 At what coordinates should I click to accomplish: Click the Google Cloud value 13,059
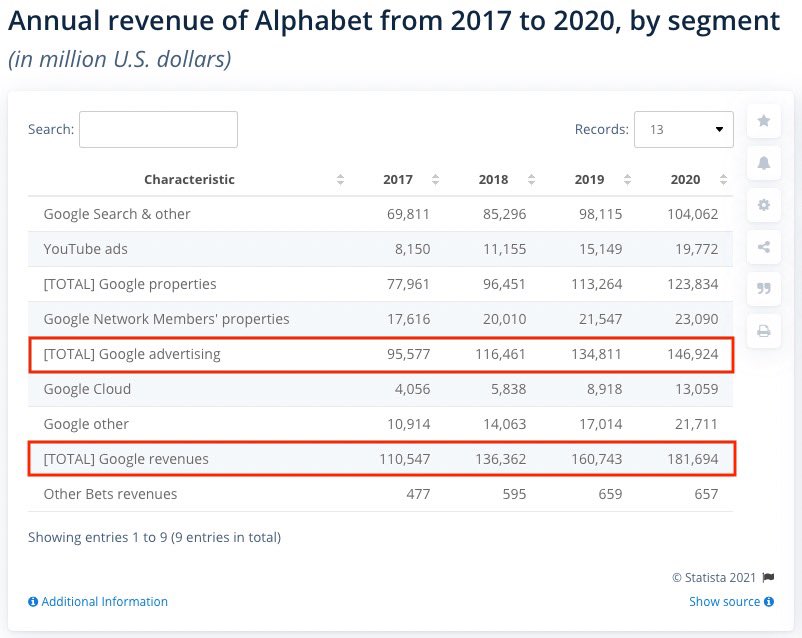(697, 389)
